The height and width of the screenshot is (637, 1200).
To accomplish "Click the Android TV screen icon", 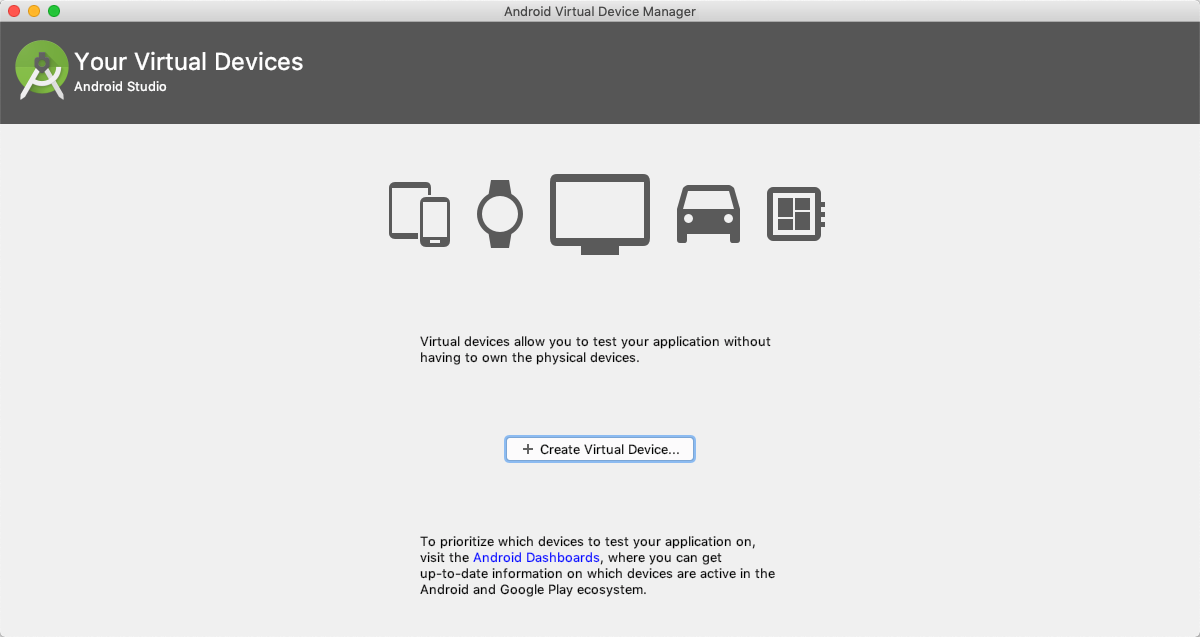I will 600,214.
